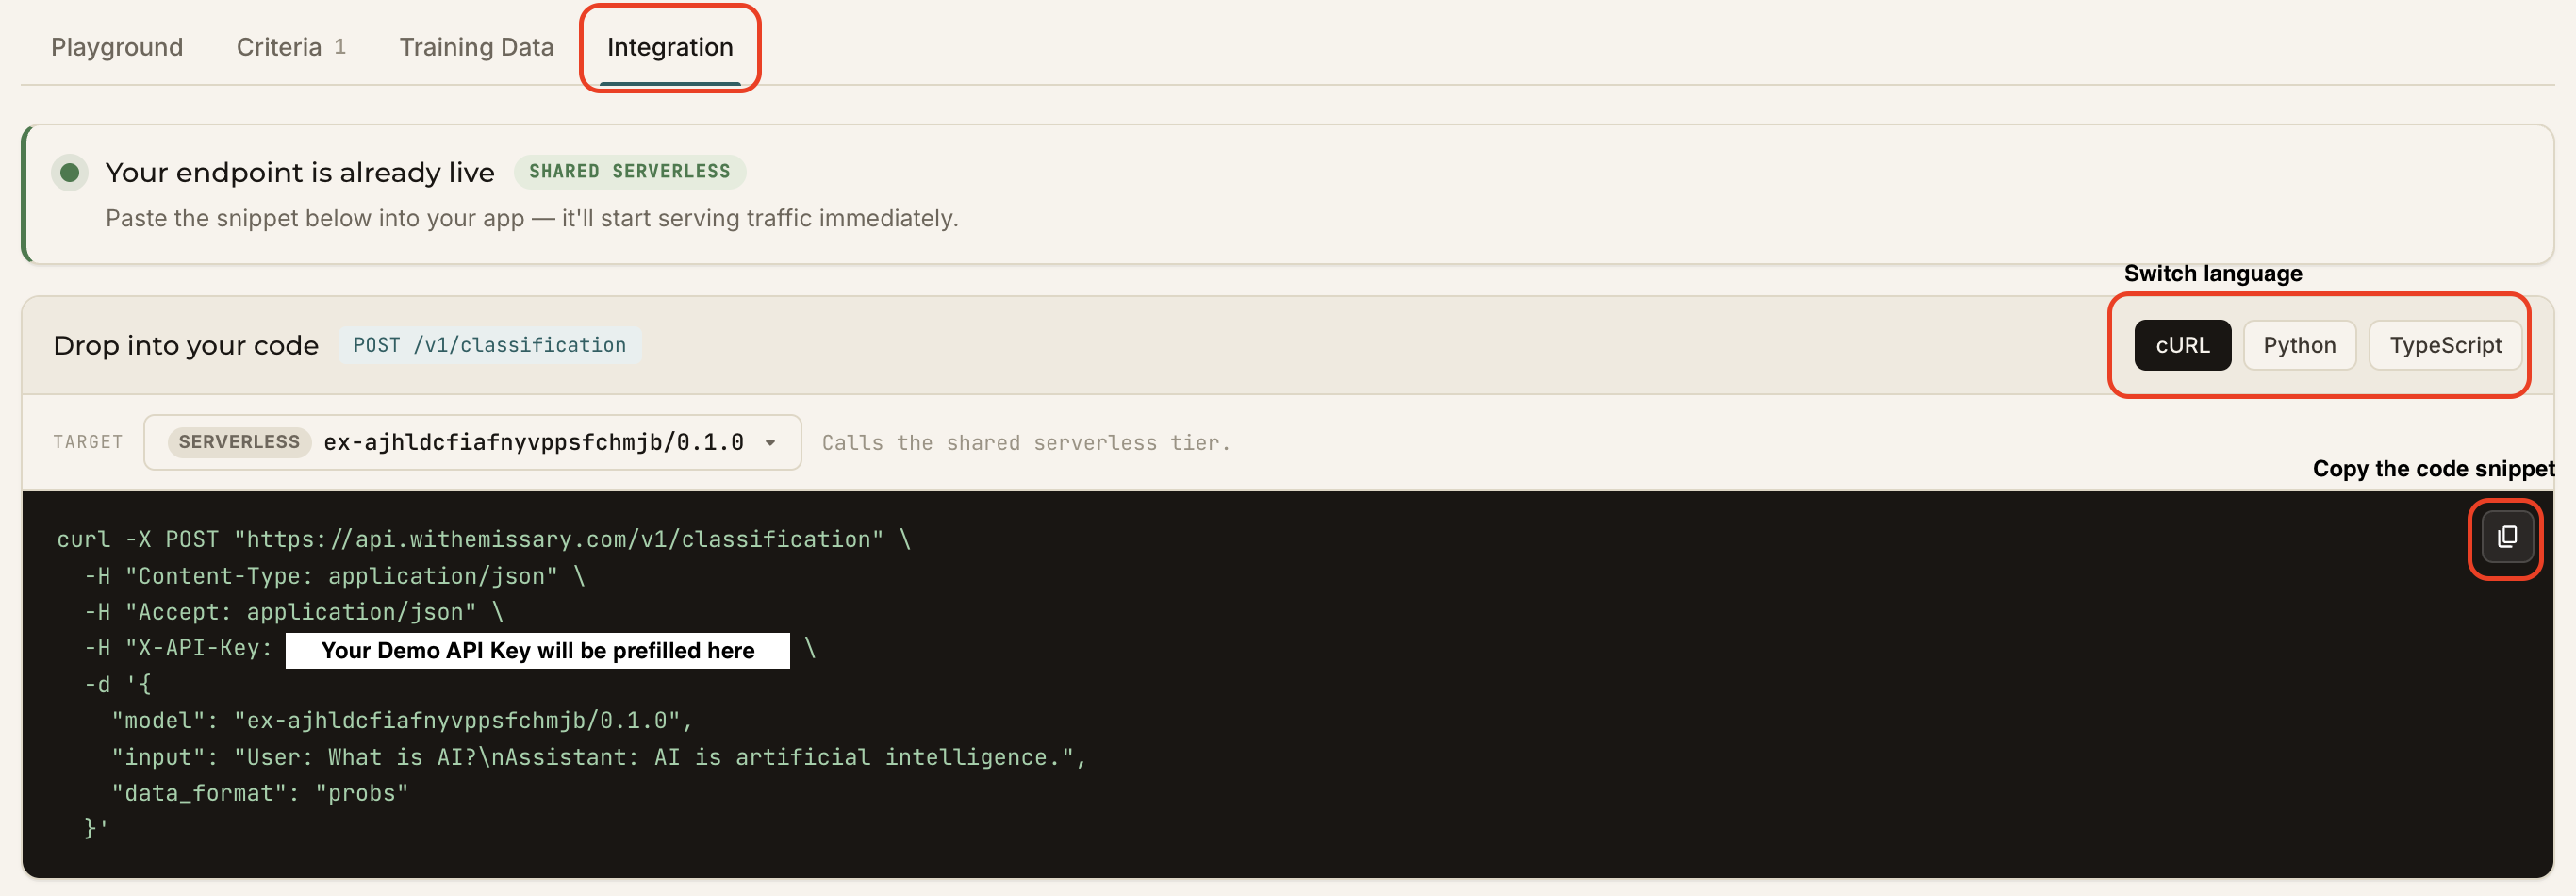
Task: Click the 'Calls the shared serverless tier.' note
Action: pyautogui.click(x=1026, y=443)
